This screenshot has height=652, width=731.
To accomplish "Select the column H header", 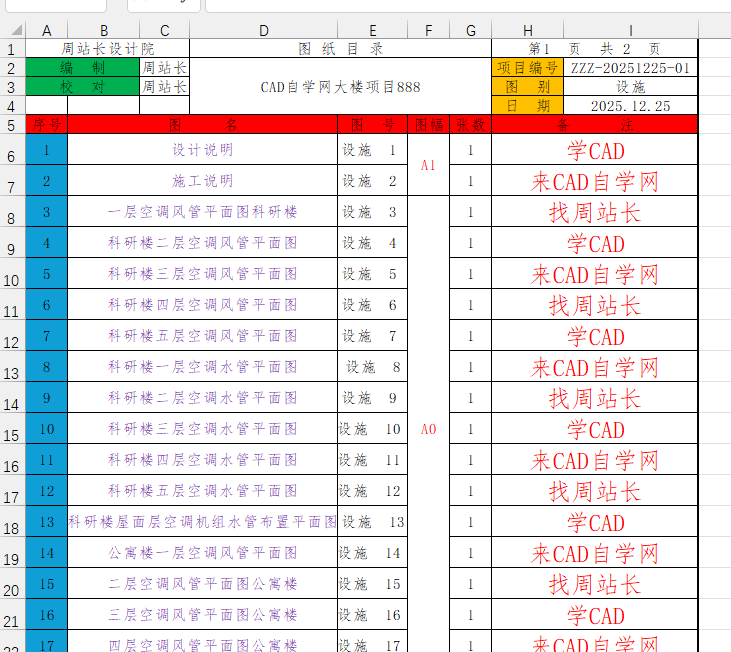I will pos(527,30).
